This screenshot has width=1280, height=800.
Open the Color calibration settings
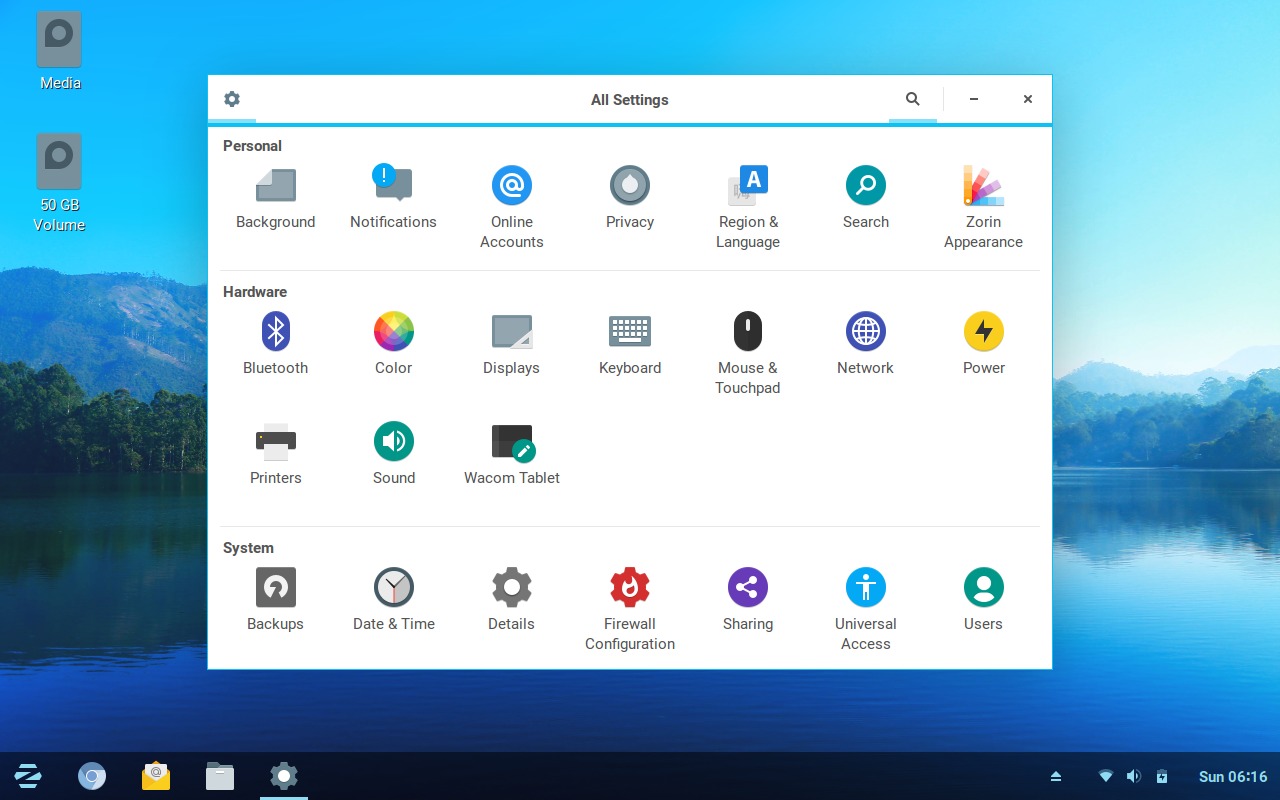(x=393, y=340)
